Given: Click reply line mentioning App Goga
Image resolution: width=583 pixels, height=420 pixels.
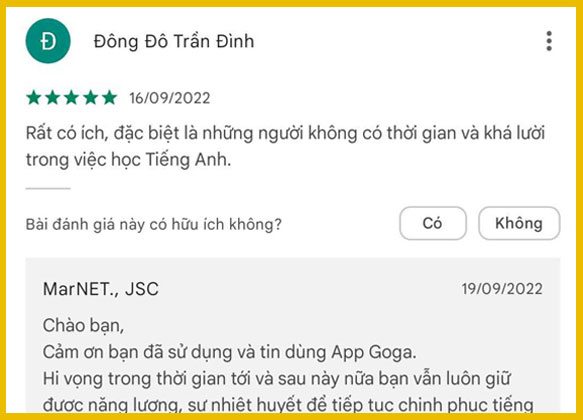Looking at the screenshot, I should coord(229,352).
